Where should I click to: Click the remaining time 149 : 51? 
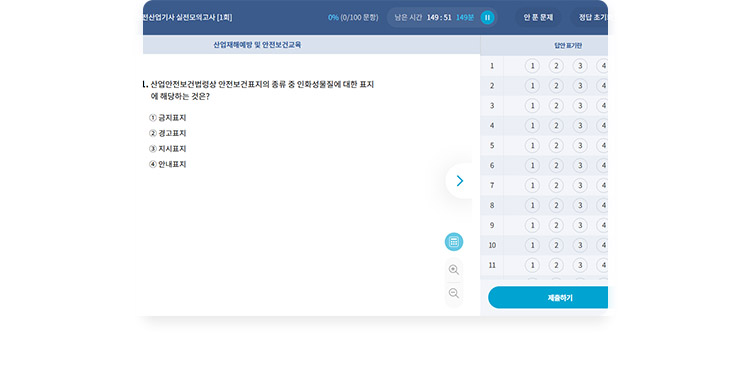click(x=439, y=18)
